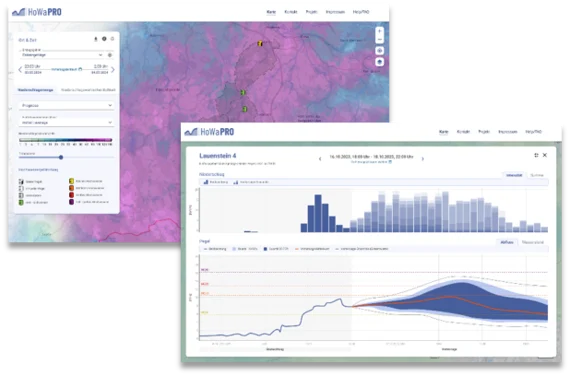The height and width of the screenshot is (376, 570).
Task: Click the yellow gauge marker on the map
Action: click(260, 44)
